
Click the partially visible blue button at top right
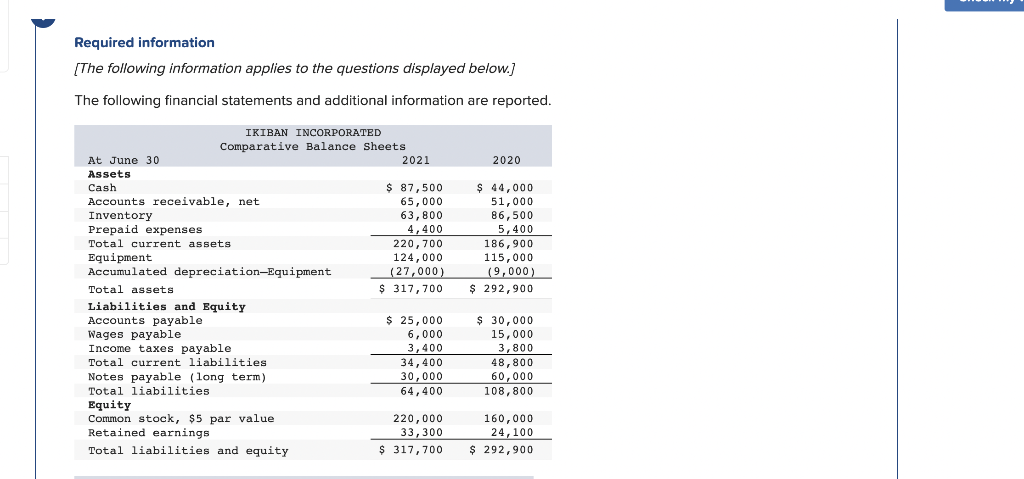984,5
